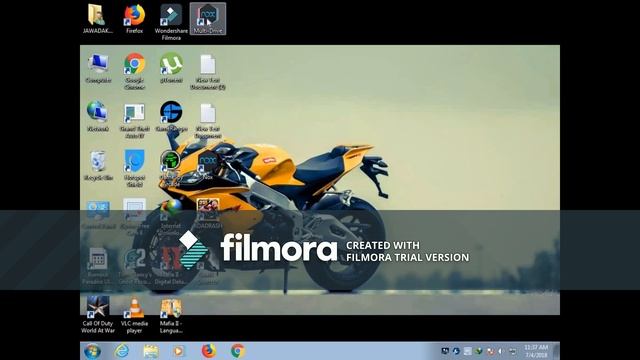
Task: Select the Computer desktop icon
Action: pos(98,69)
